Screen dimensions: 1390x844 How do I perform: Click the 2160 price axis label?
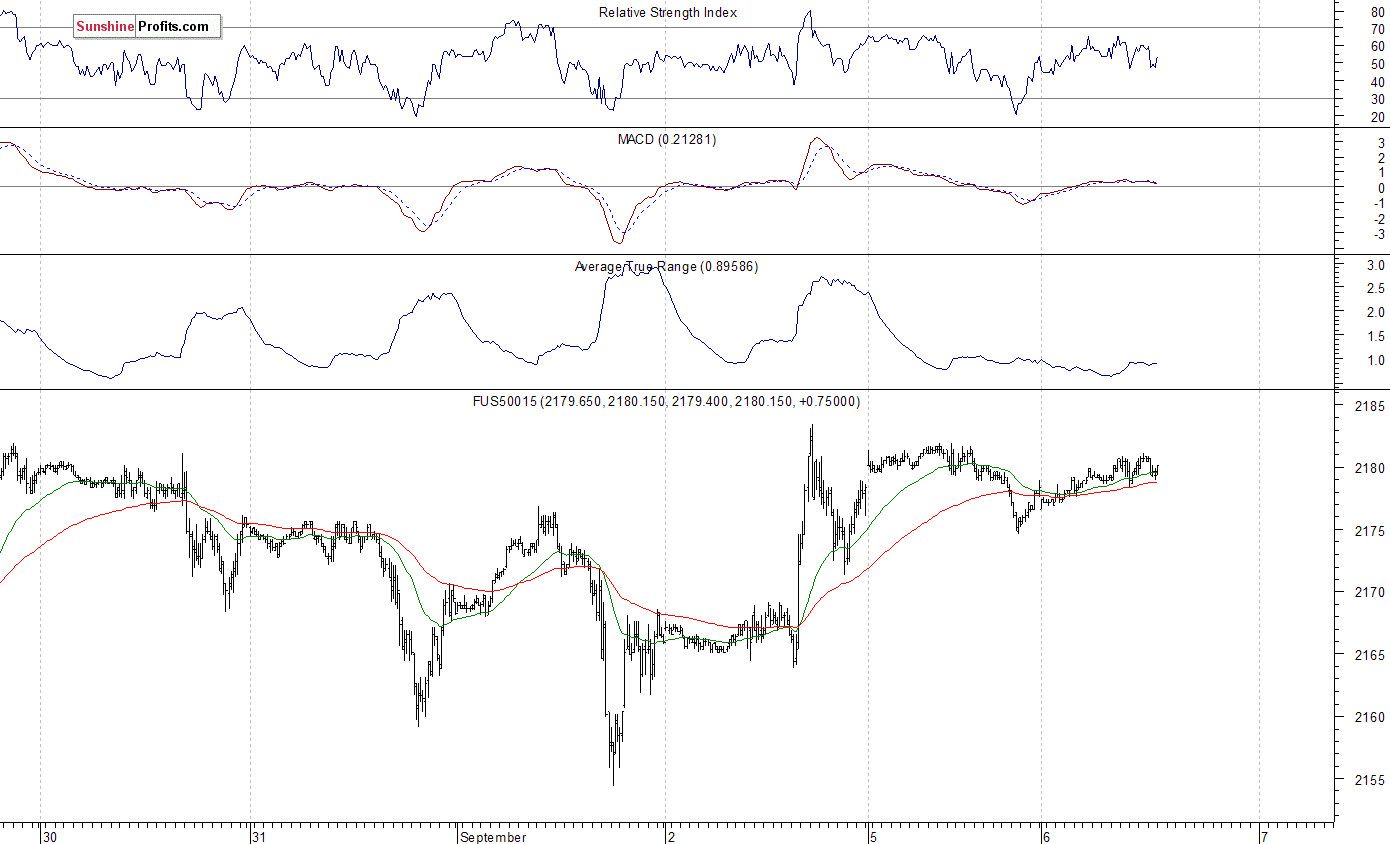(x=1370, y=717)
